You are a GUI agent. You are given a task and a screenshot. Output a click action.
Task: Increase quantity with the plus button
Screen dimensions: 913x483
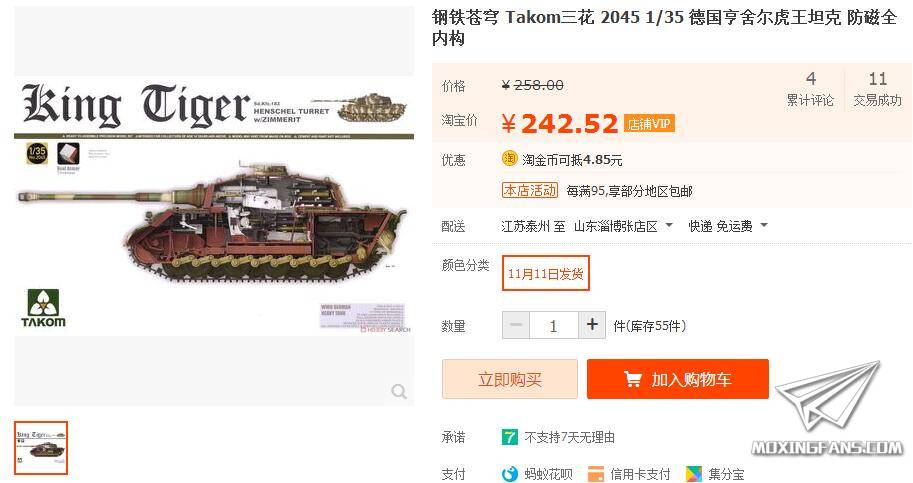(x=592, y=325)
